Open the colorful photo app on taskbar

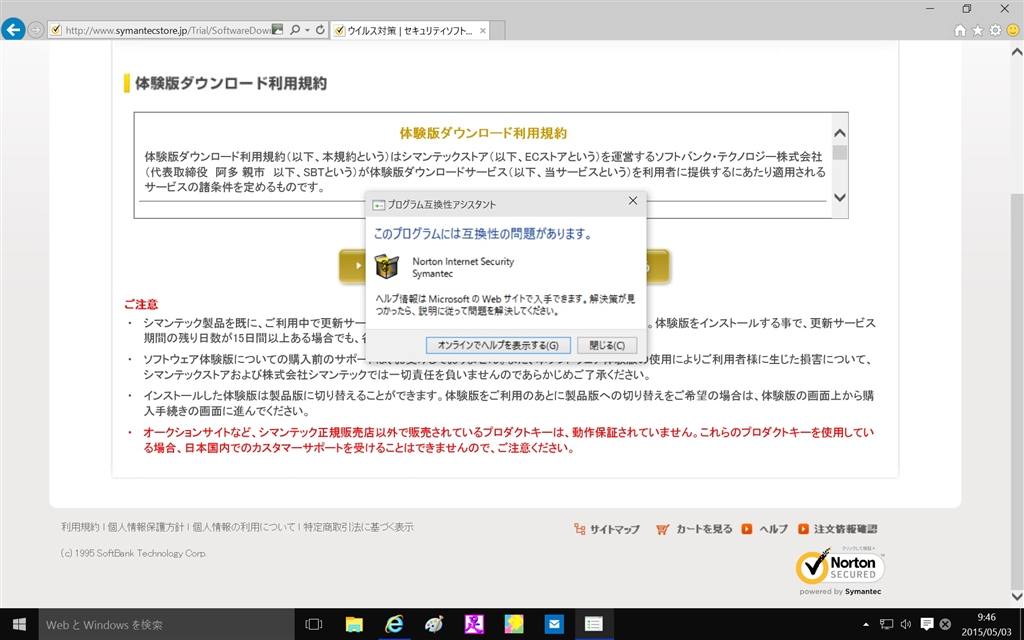coord(514,624)
